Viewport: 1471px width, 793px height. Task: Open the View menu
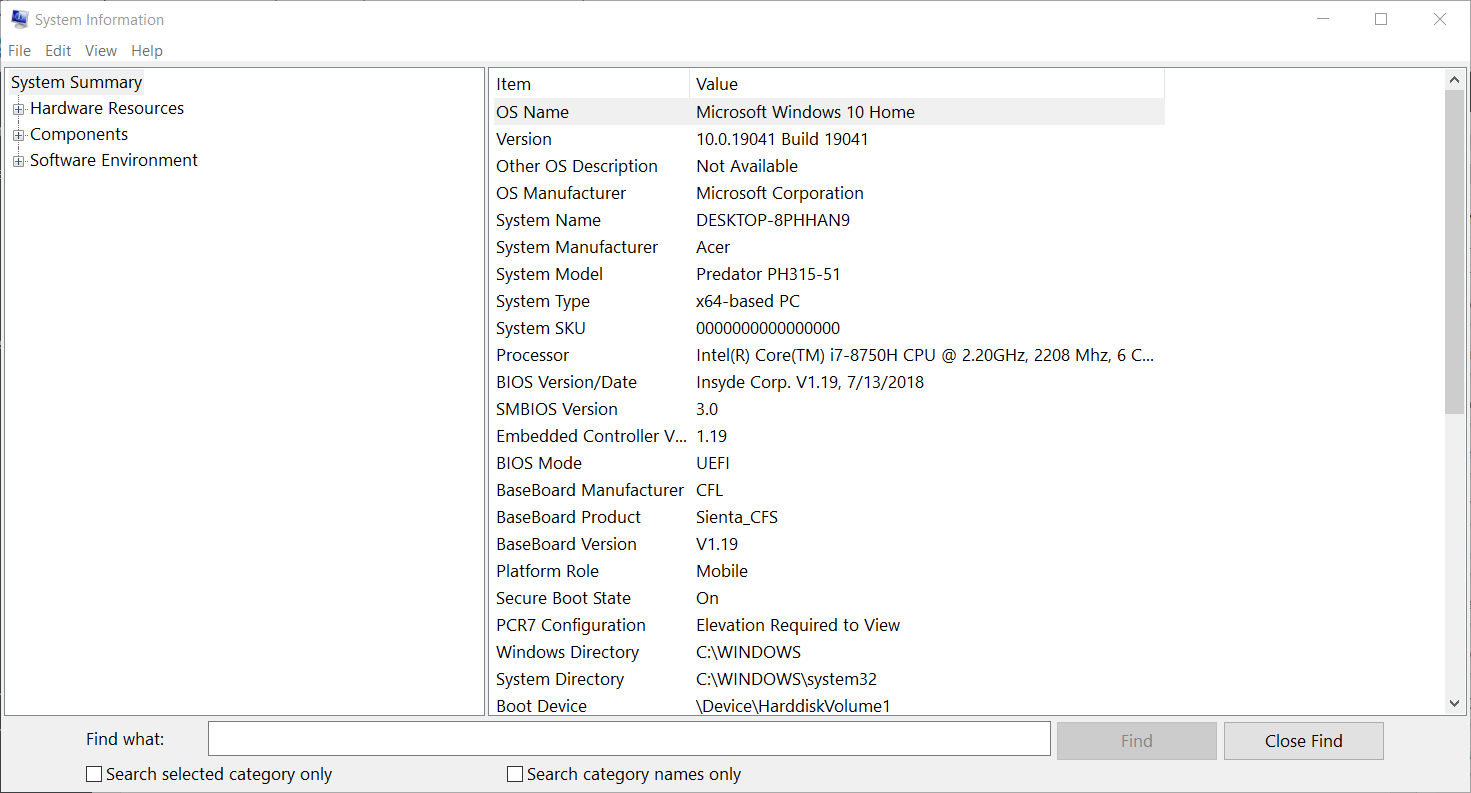100,50
